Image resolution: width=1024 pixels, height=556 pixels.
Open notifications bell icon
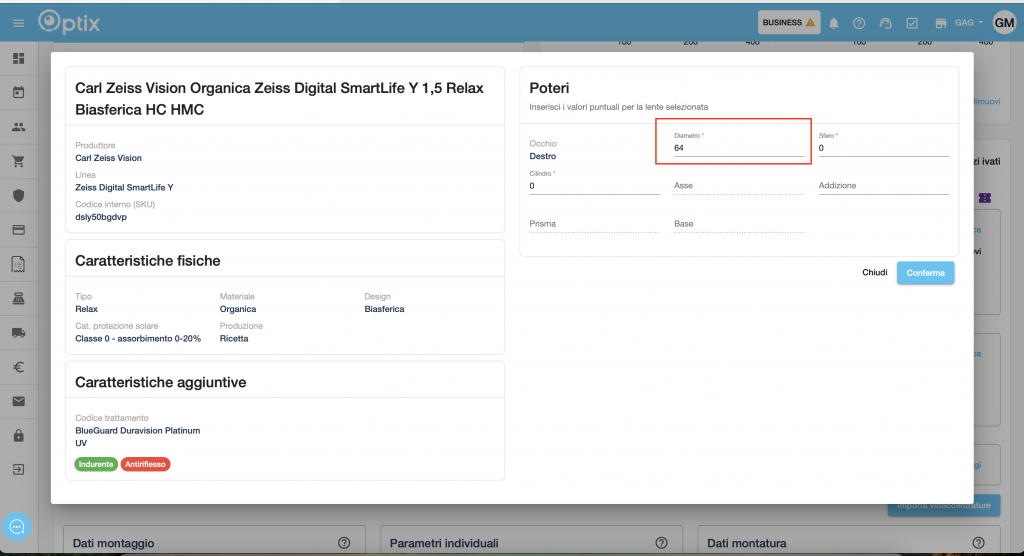[x=834, y=23]
